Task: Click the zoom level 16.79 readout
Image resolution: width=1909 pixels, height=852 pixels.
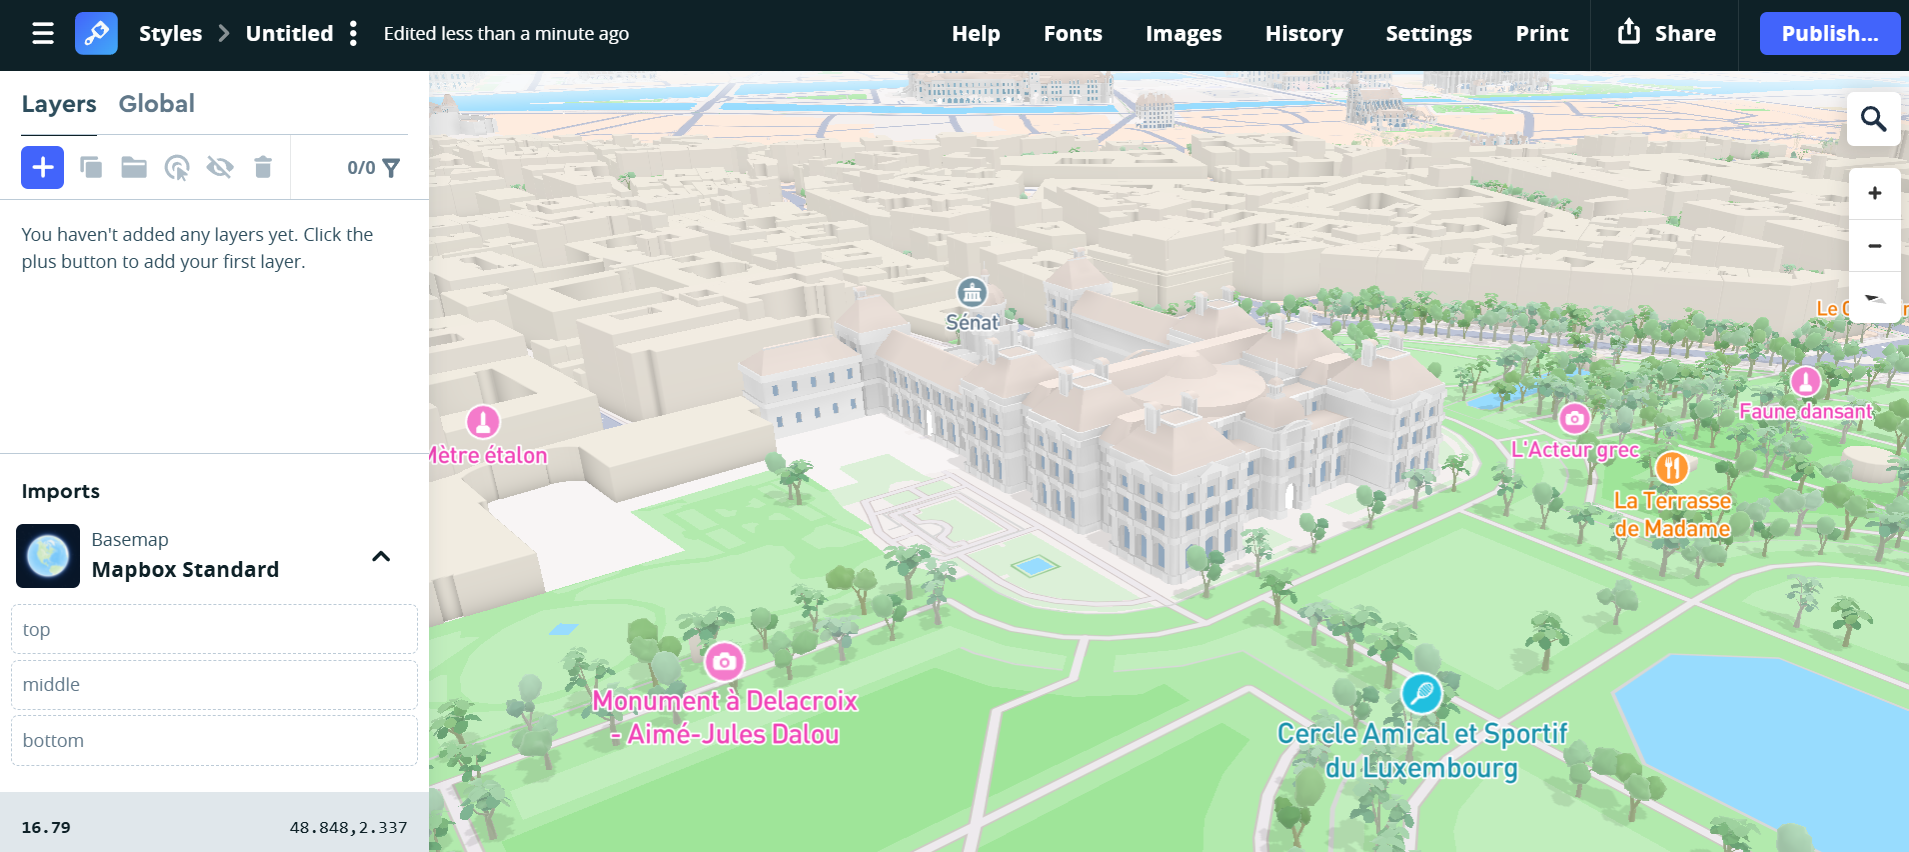Action: tap(46, 828)
